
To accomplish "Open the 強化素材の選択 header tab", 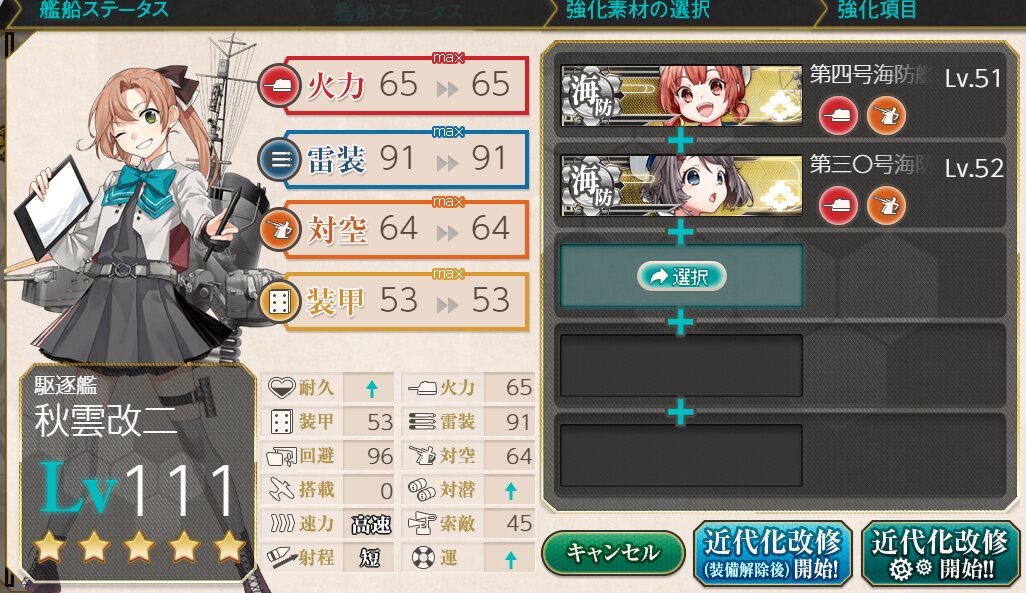I will [x=637, y=10].
